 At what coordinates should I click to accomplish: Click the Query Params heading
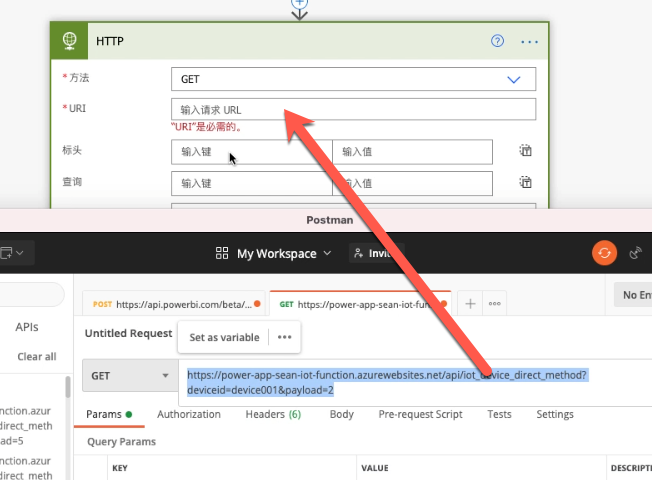(121, 441)
